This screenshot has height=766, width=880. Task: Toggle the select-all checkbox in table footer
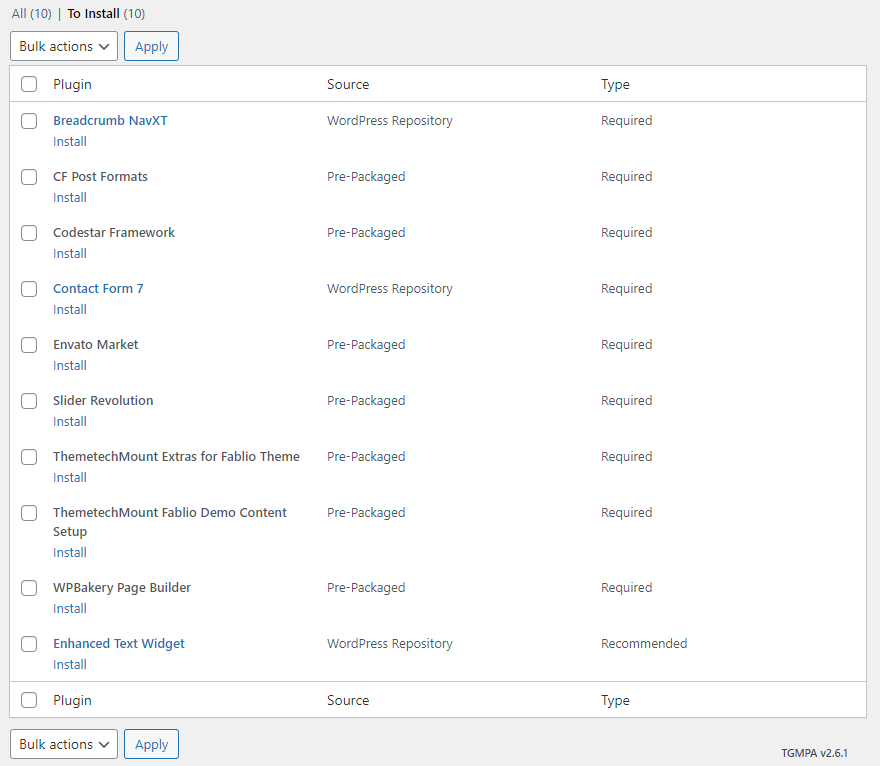tap(29, 700)
